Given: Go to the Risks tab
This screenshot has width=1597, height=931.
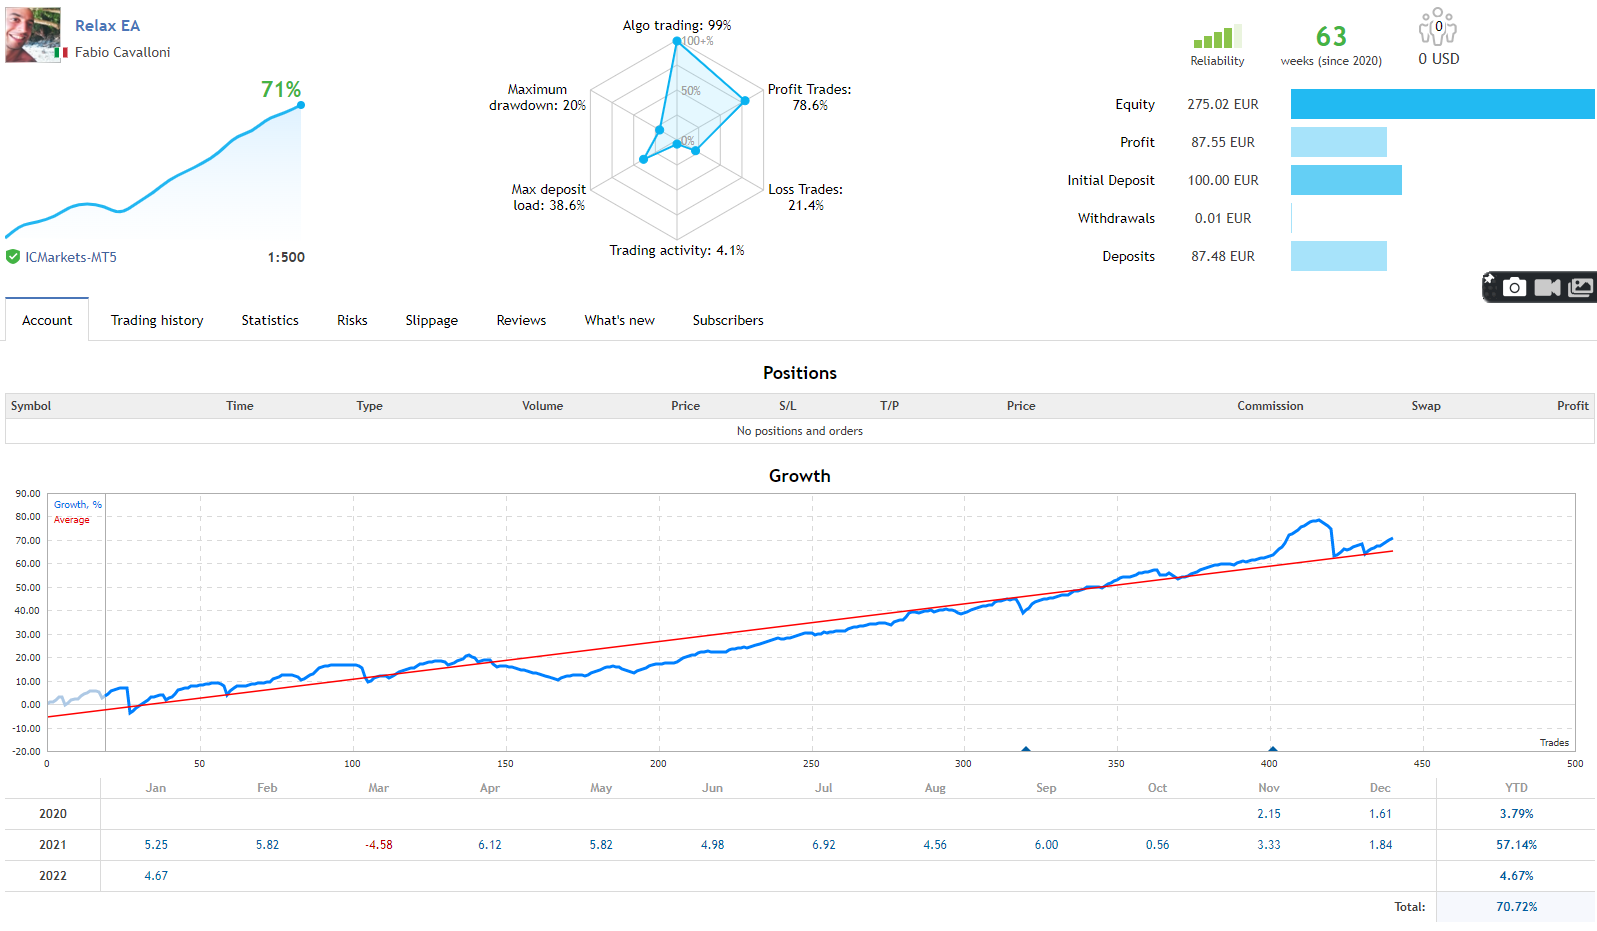Looking at the screenshot, I should click(x=352, y=320).
